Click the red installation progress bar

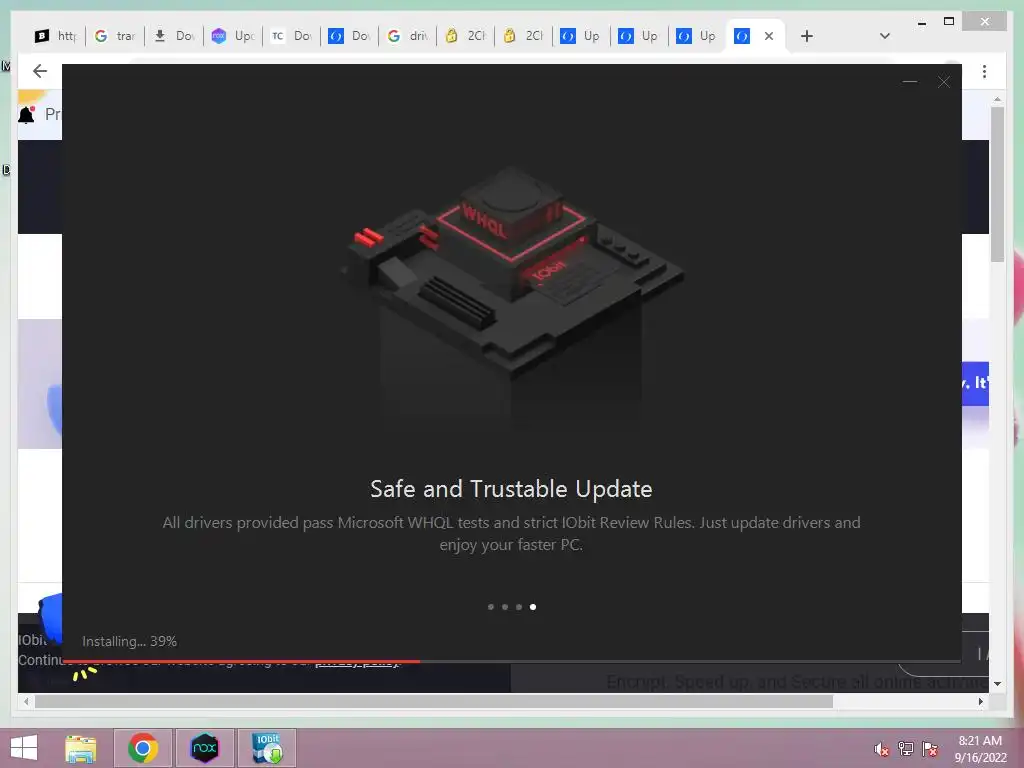click(242, 661)
